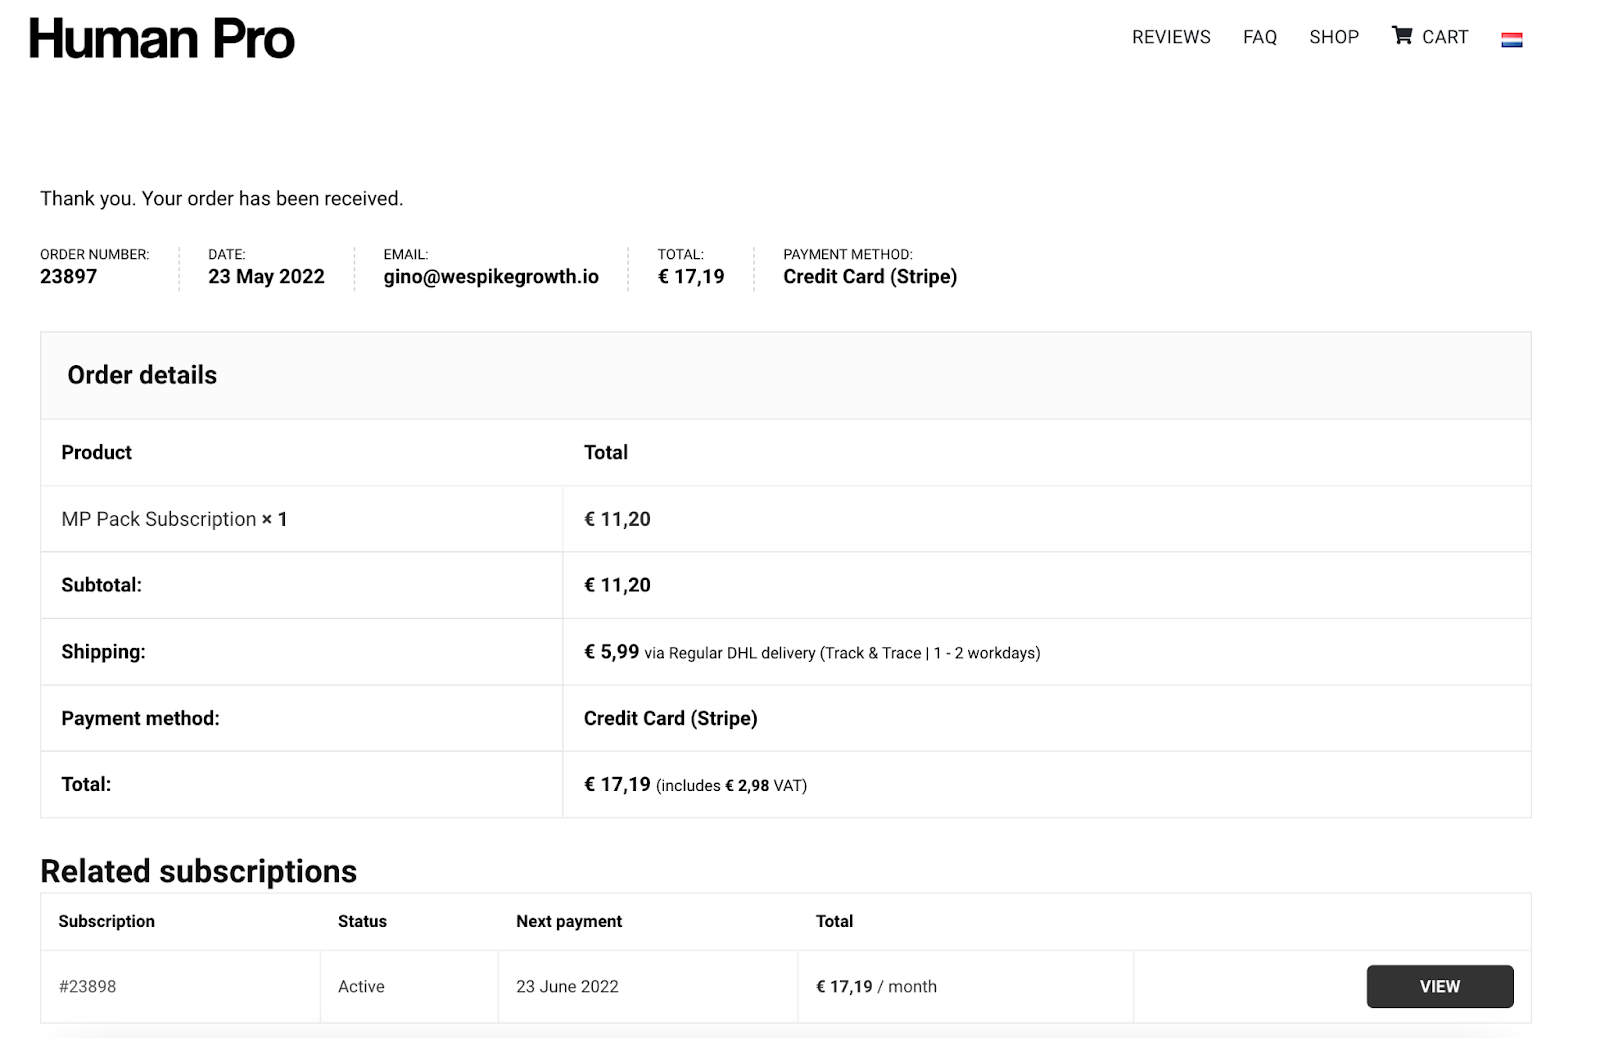The image size is (1600, 1038).
Task: Navigate to the Shop page
Action: [x=1334, y=37]
